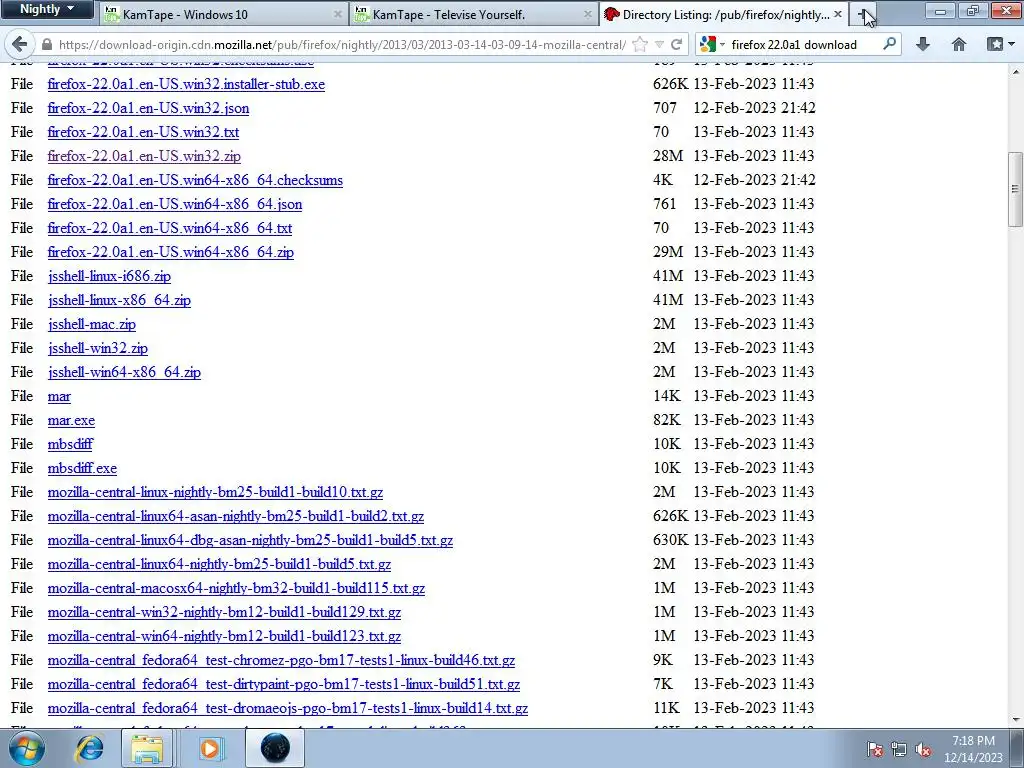Open fedora64 test-dirtypaint-pgo log link
Viewport: 1024px width, 768px height.
(x=284, y=684)
